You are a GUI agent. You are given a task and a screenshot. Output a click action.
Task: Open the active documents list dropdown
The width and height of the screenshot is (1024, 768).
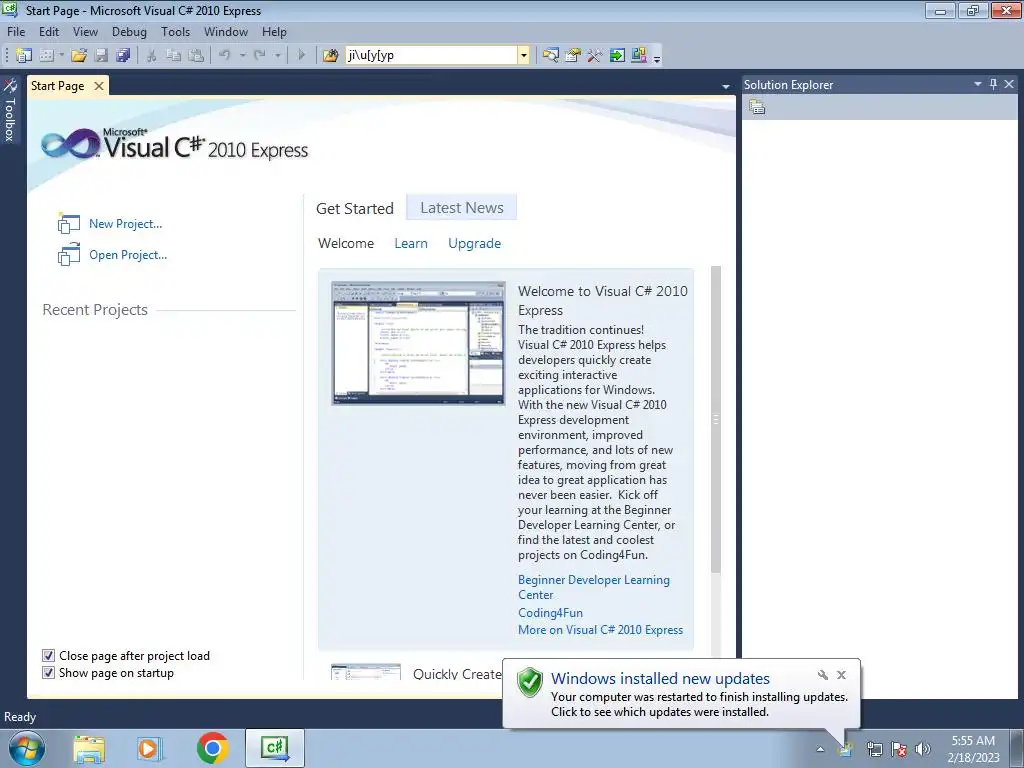(x=726, y=86)
